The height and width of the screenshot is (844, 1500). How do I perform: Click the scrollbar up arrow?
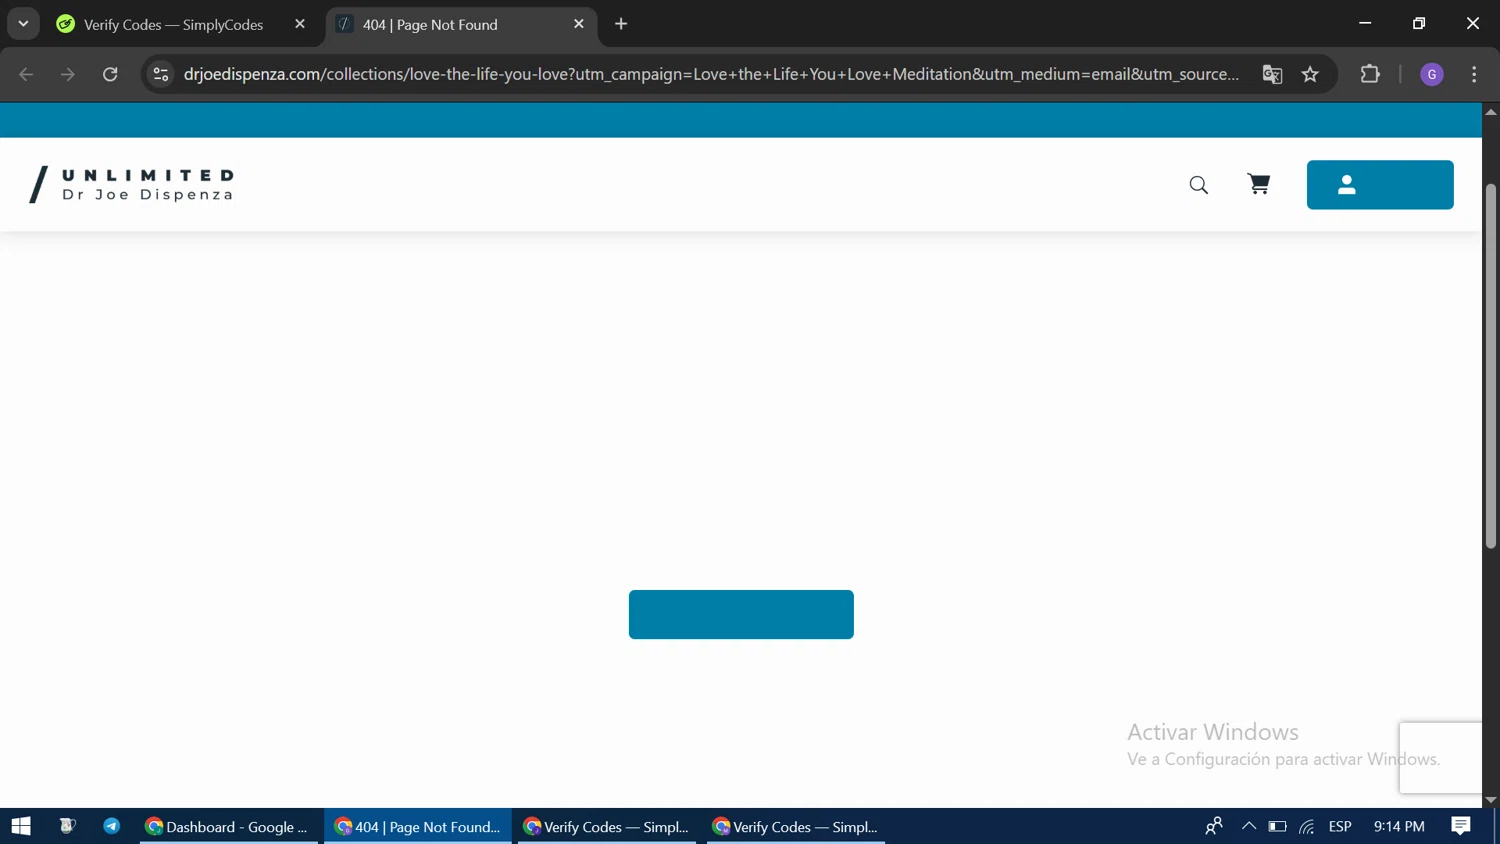click(x=1491, y=111)
